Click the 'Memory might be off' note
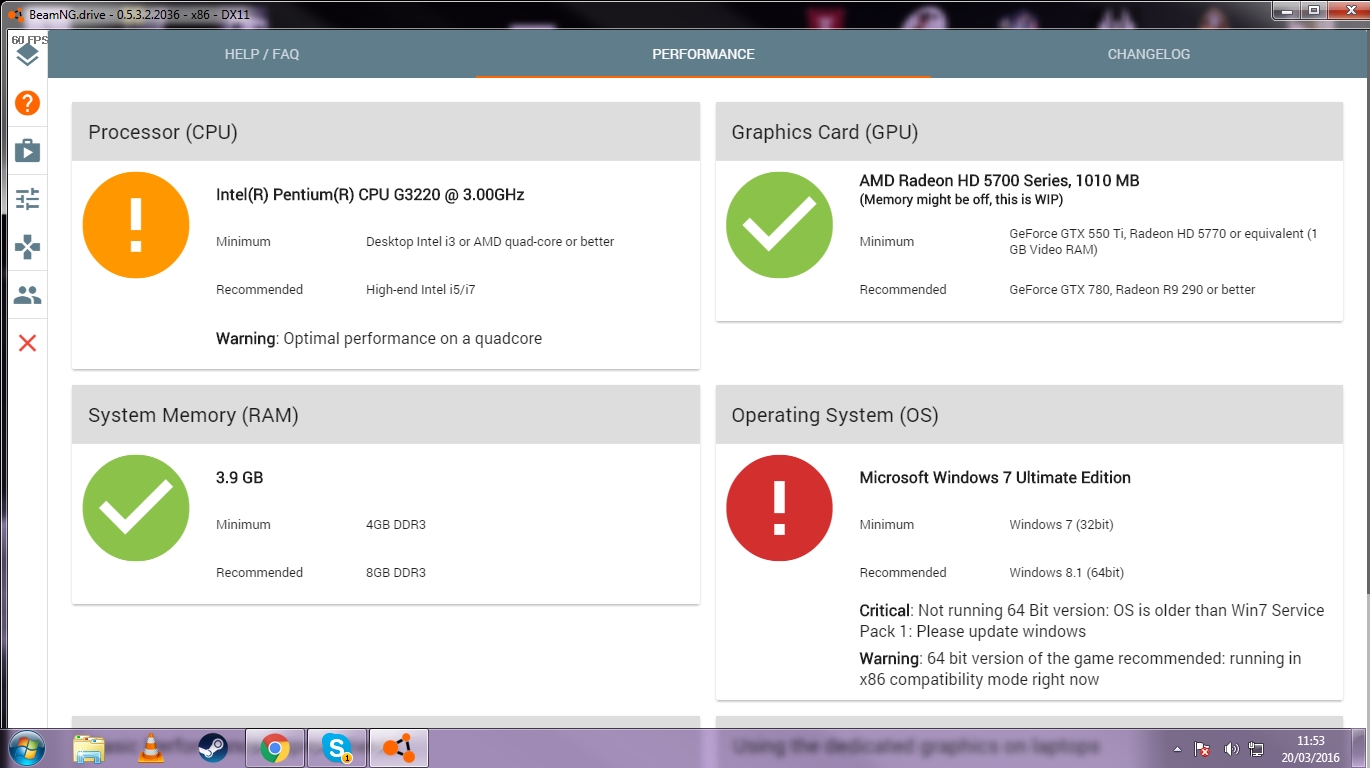 (961, 200)
